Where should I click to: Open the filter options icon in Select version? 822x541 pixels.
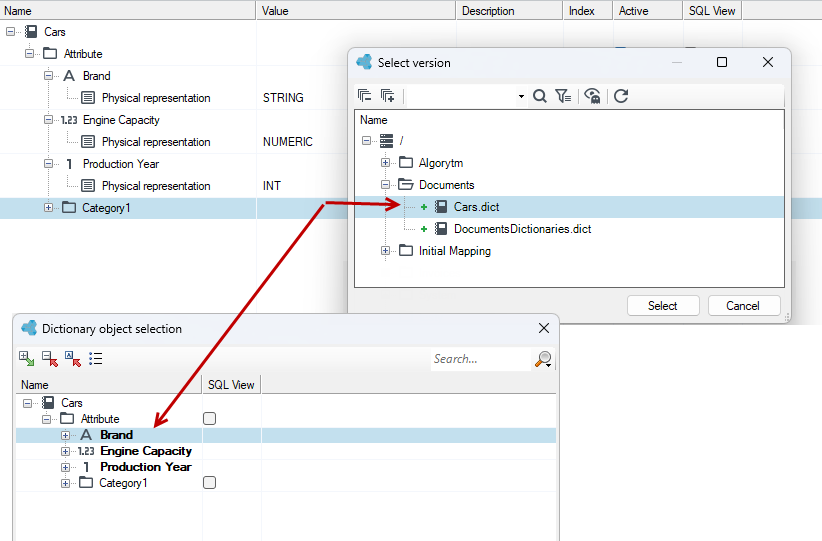point(563,96)
